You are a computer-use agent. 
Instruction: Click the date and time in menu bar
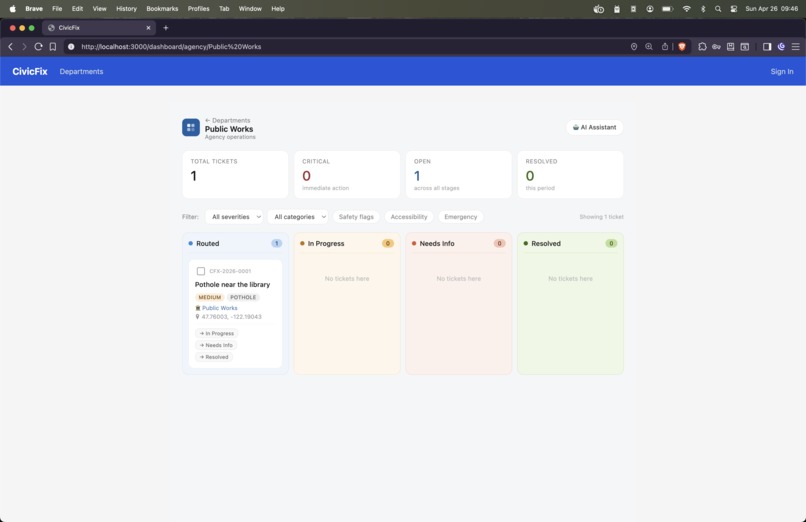771,9
